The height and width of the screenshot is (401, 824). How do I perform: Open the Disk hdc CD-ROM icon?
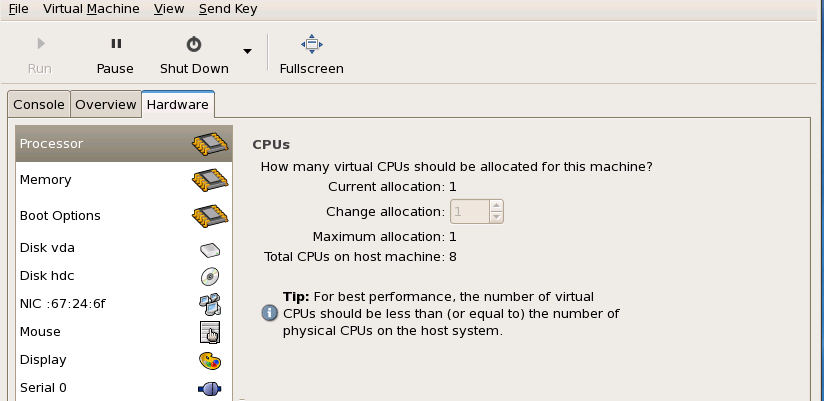(x=209, y=276)
